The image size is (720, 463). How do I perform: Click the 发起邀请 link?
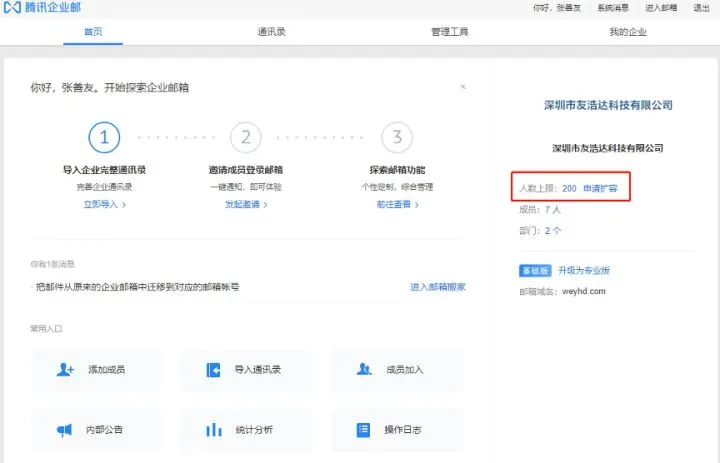pyautogui.click(x=246, y=204)
